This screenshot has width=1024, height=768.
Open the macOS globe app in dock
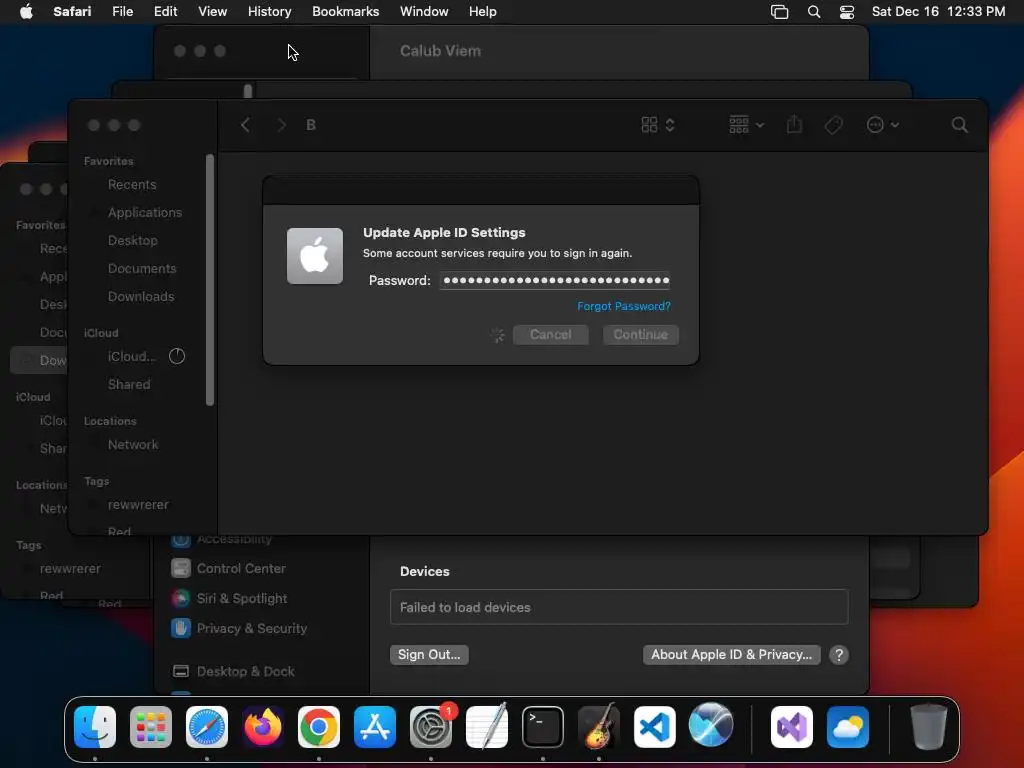[x=711, y=725]
